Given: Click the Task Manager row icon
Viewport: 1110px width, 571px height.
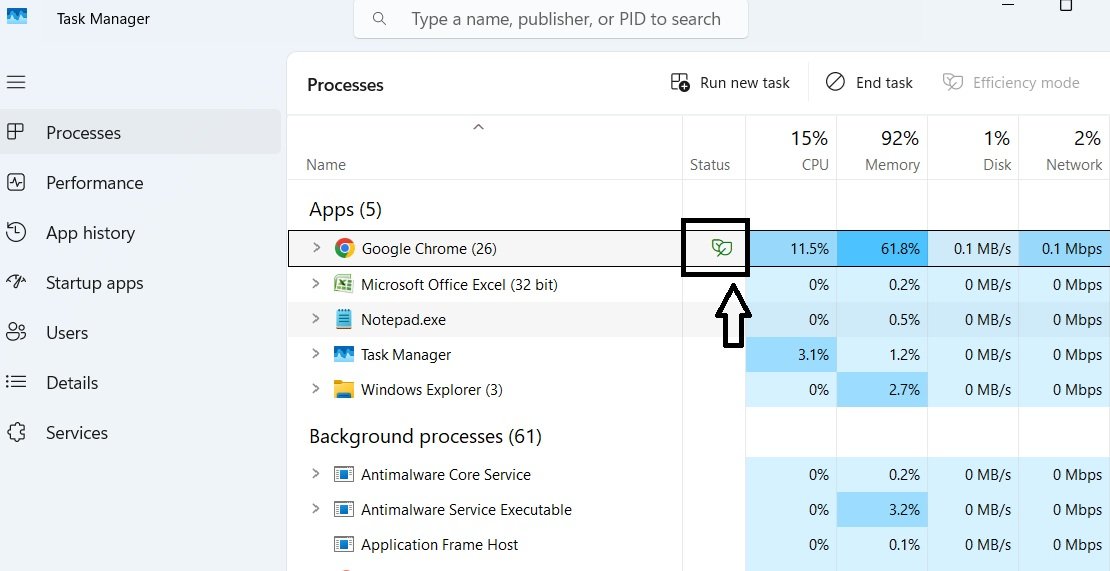Looking at the screenshot, I should click(x=343, y=354).
